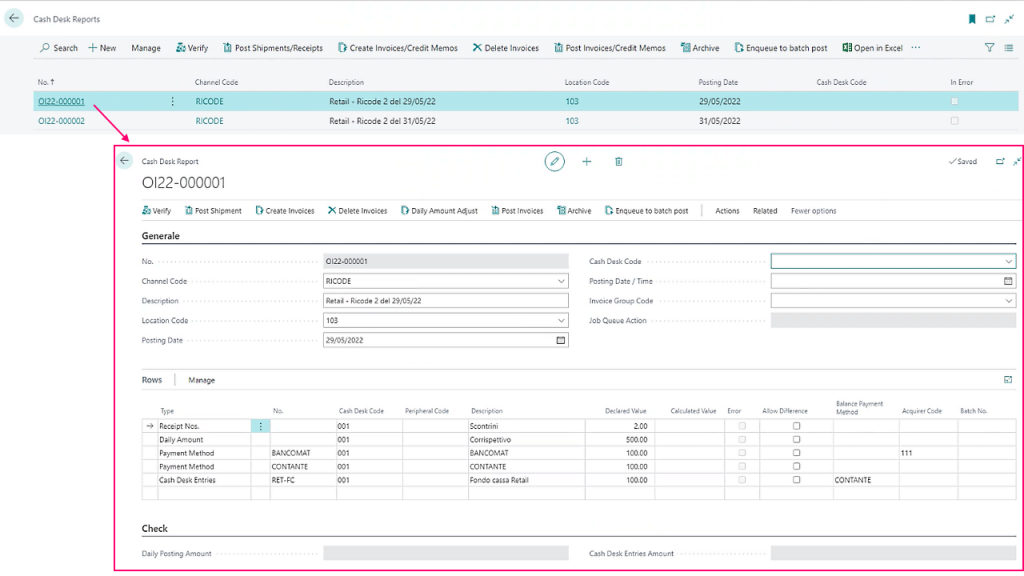Collapse the Cash Desk Reports page view
This screenshot has width=1024, height=576.
click(x=1009, y=19)
